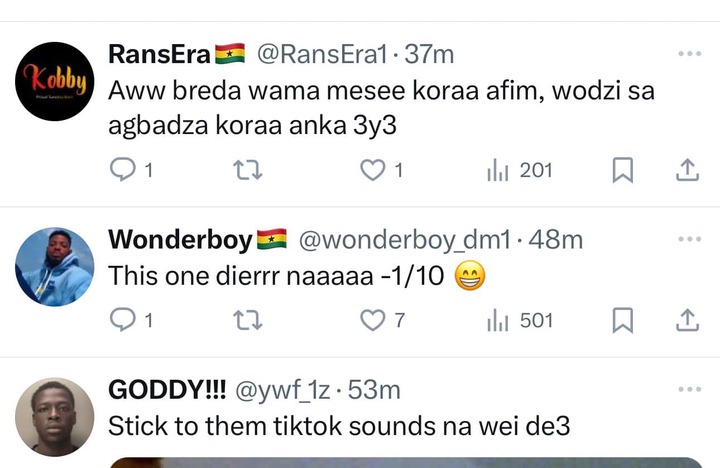Bookmark Wonderboy's tweet
The width and height of the screenshot is (720, 468).
pos(623,320)
